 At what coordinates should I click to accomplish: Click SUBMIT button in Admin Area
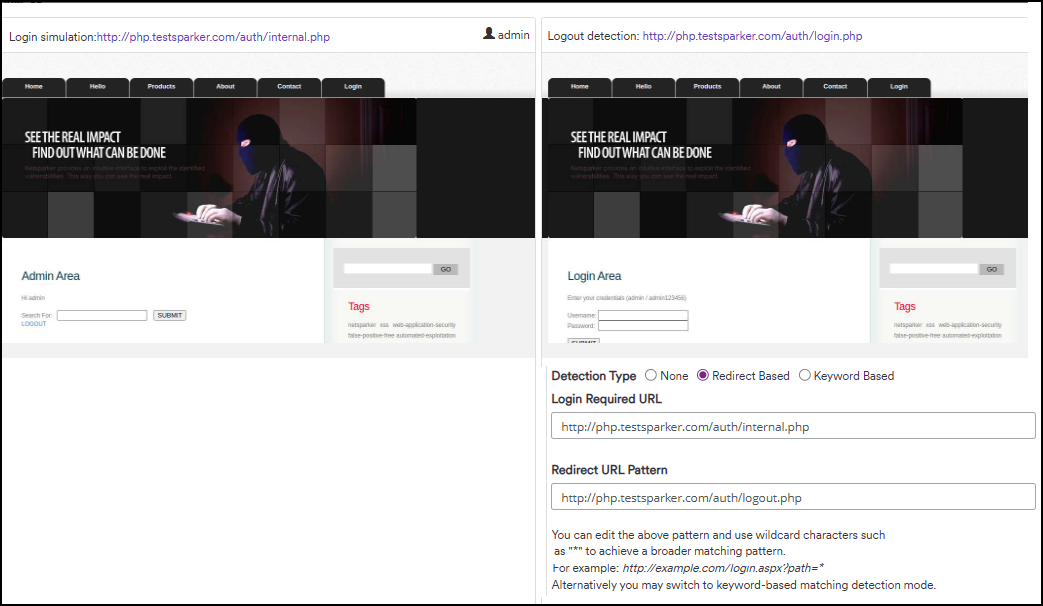[x=170, y=315]
